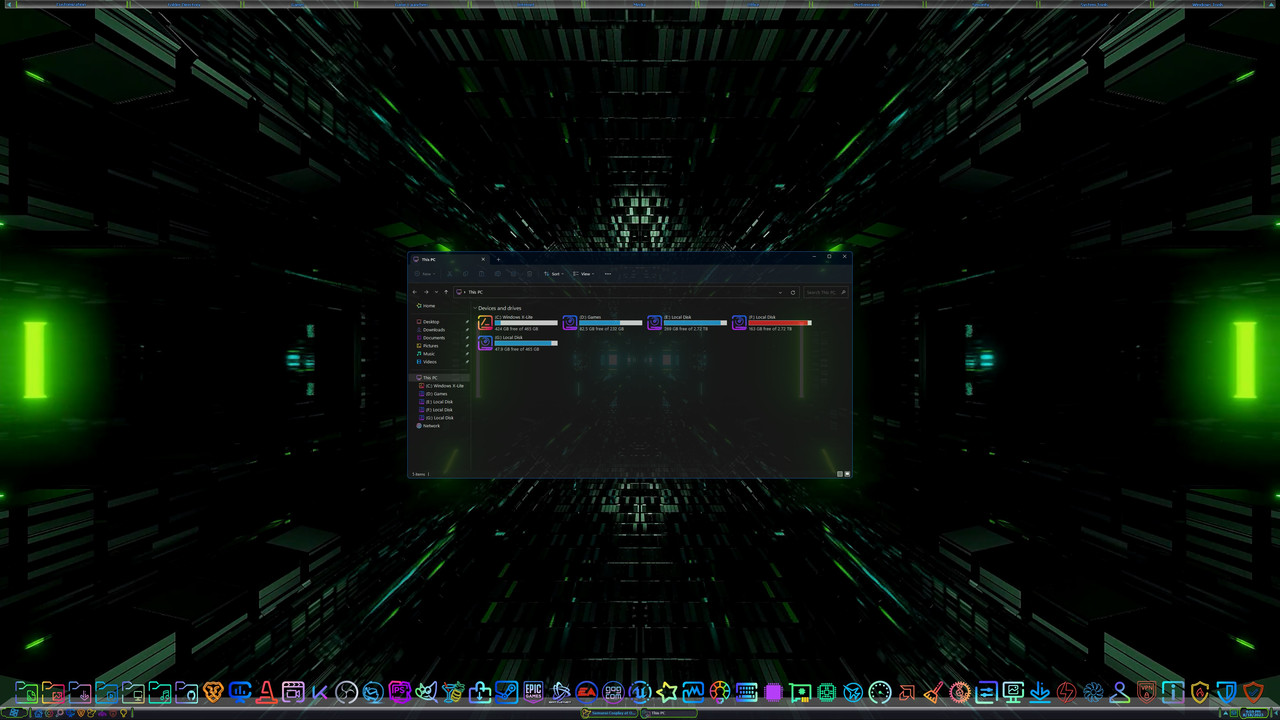Open the EA app dock icon
The height and width of the screenshot is (720, 1280).
(587, 691)
